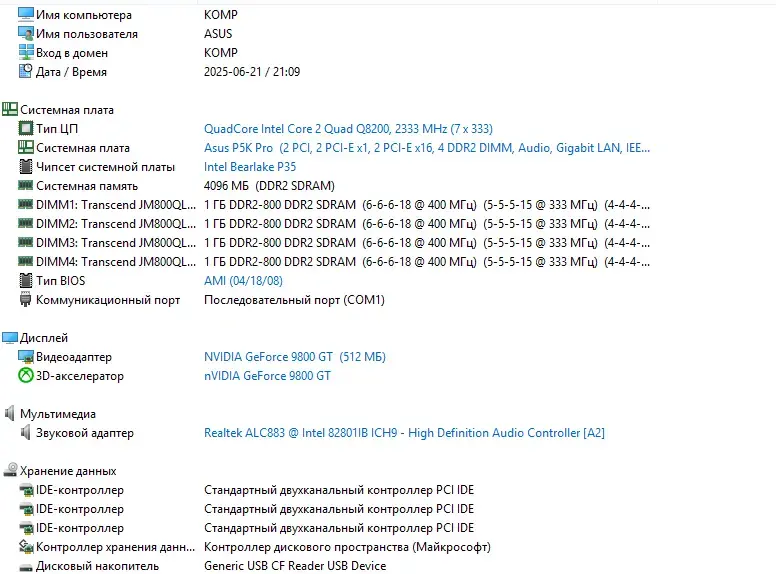
Task: Open the NVIDIA GeForce 9800 GT (512 МБ) link
Action: click(x=294, y=356)
